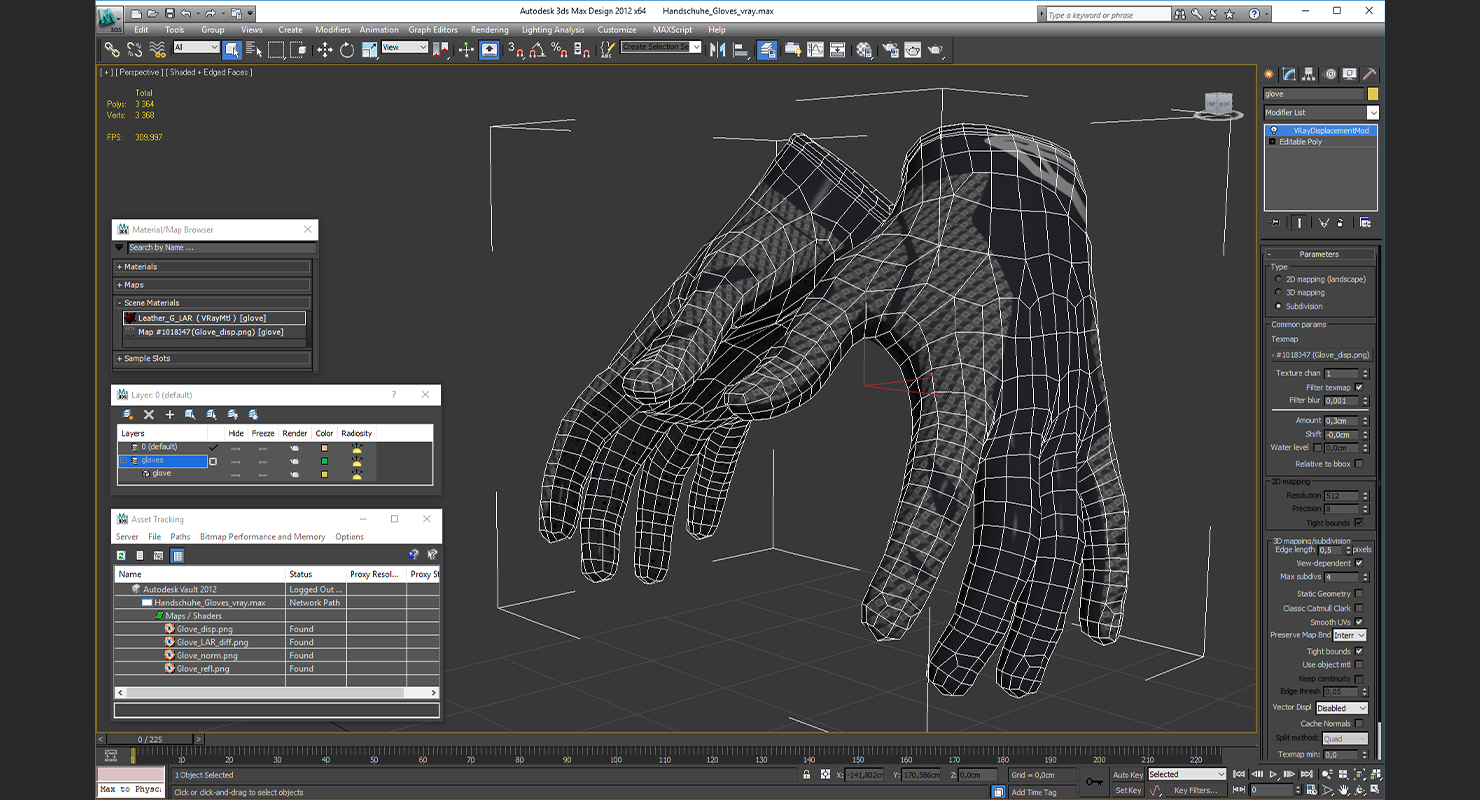Click the Glove_disp.png Texmap button

tap(1320, 355)
